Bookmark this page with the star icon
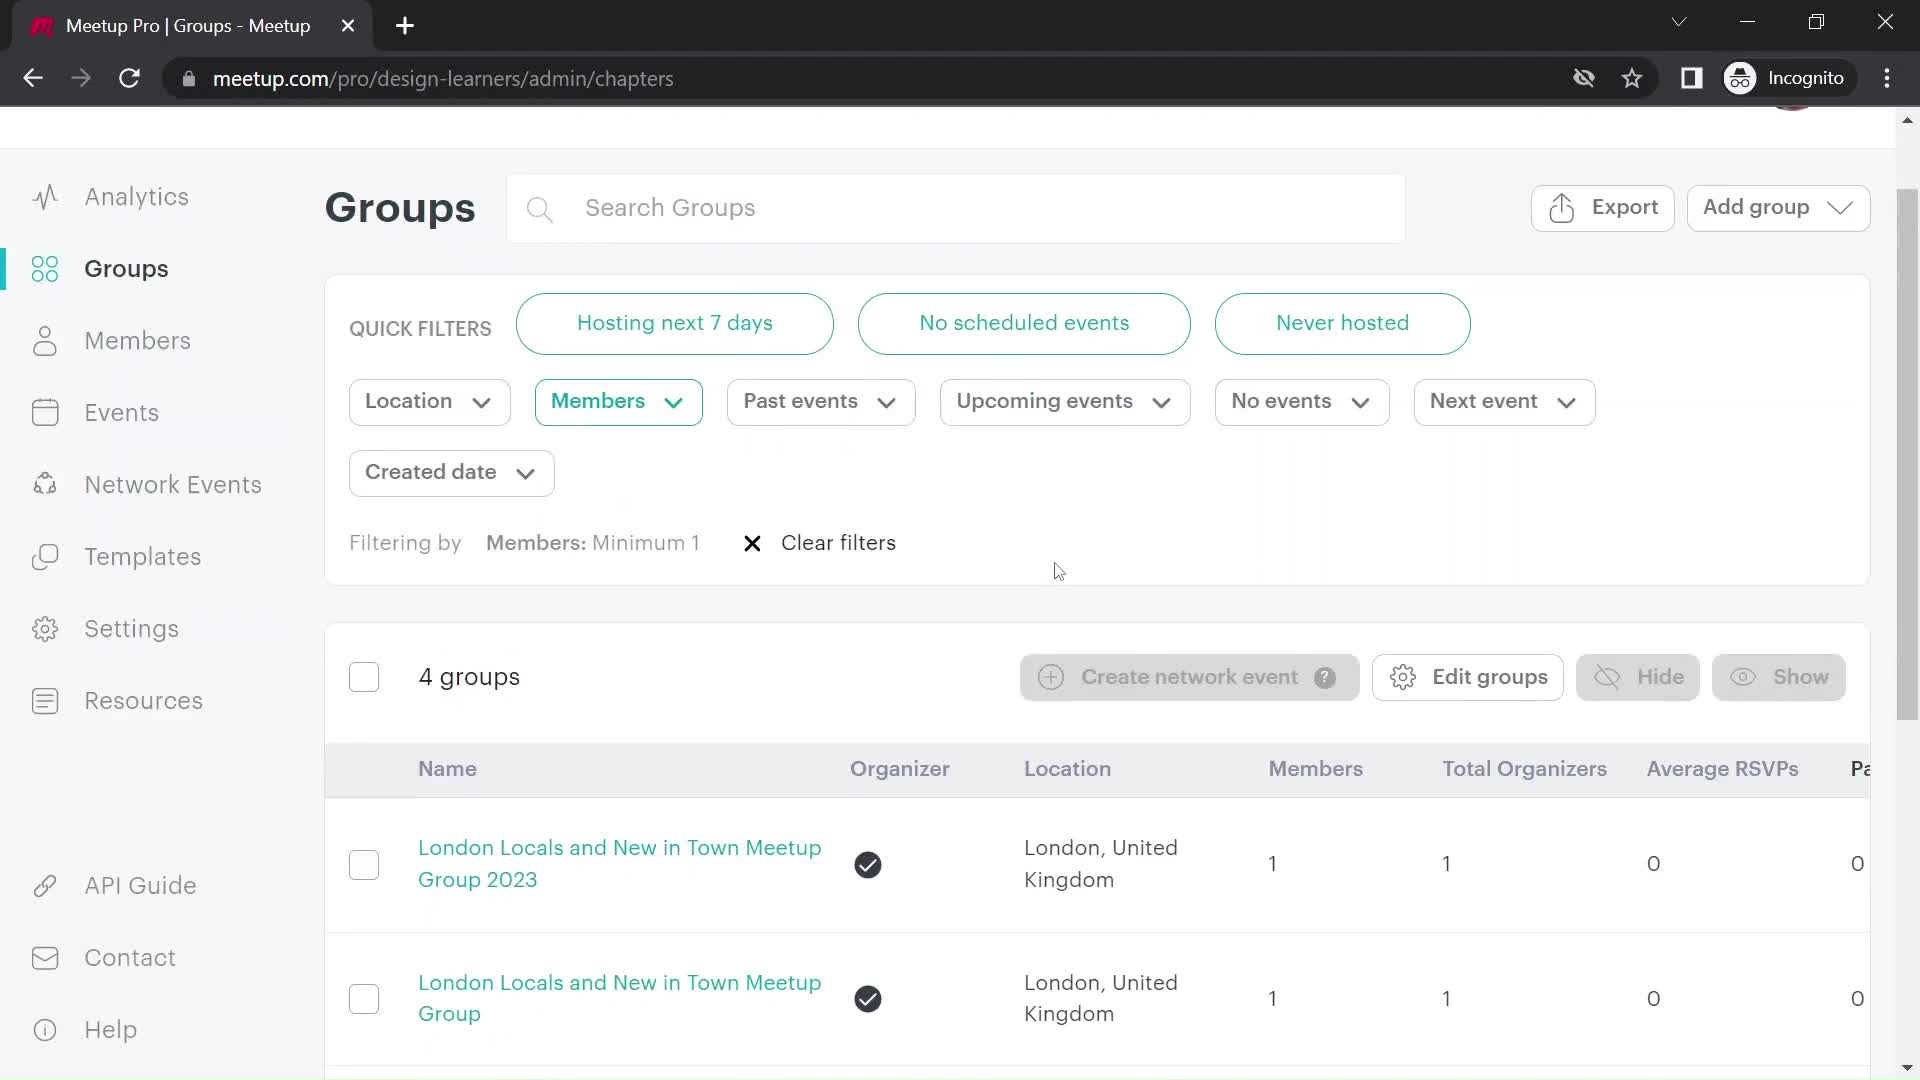The image size is (1920, 1080). click(1632, 78)
